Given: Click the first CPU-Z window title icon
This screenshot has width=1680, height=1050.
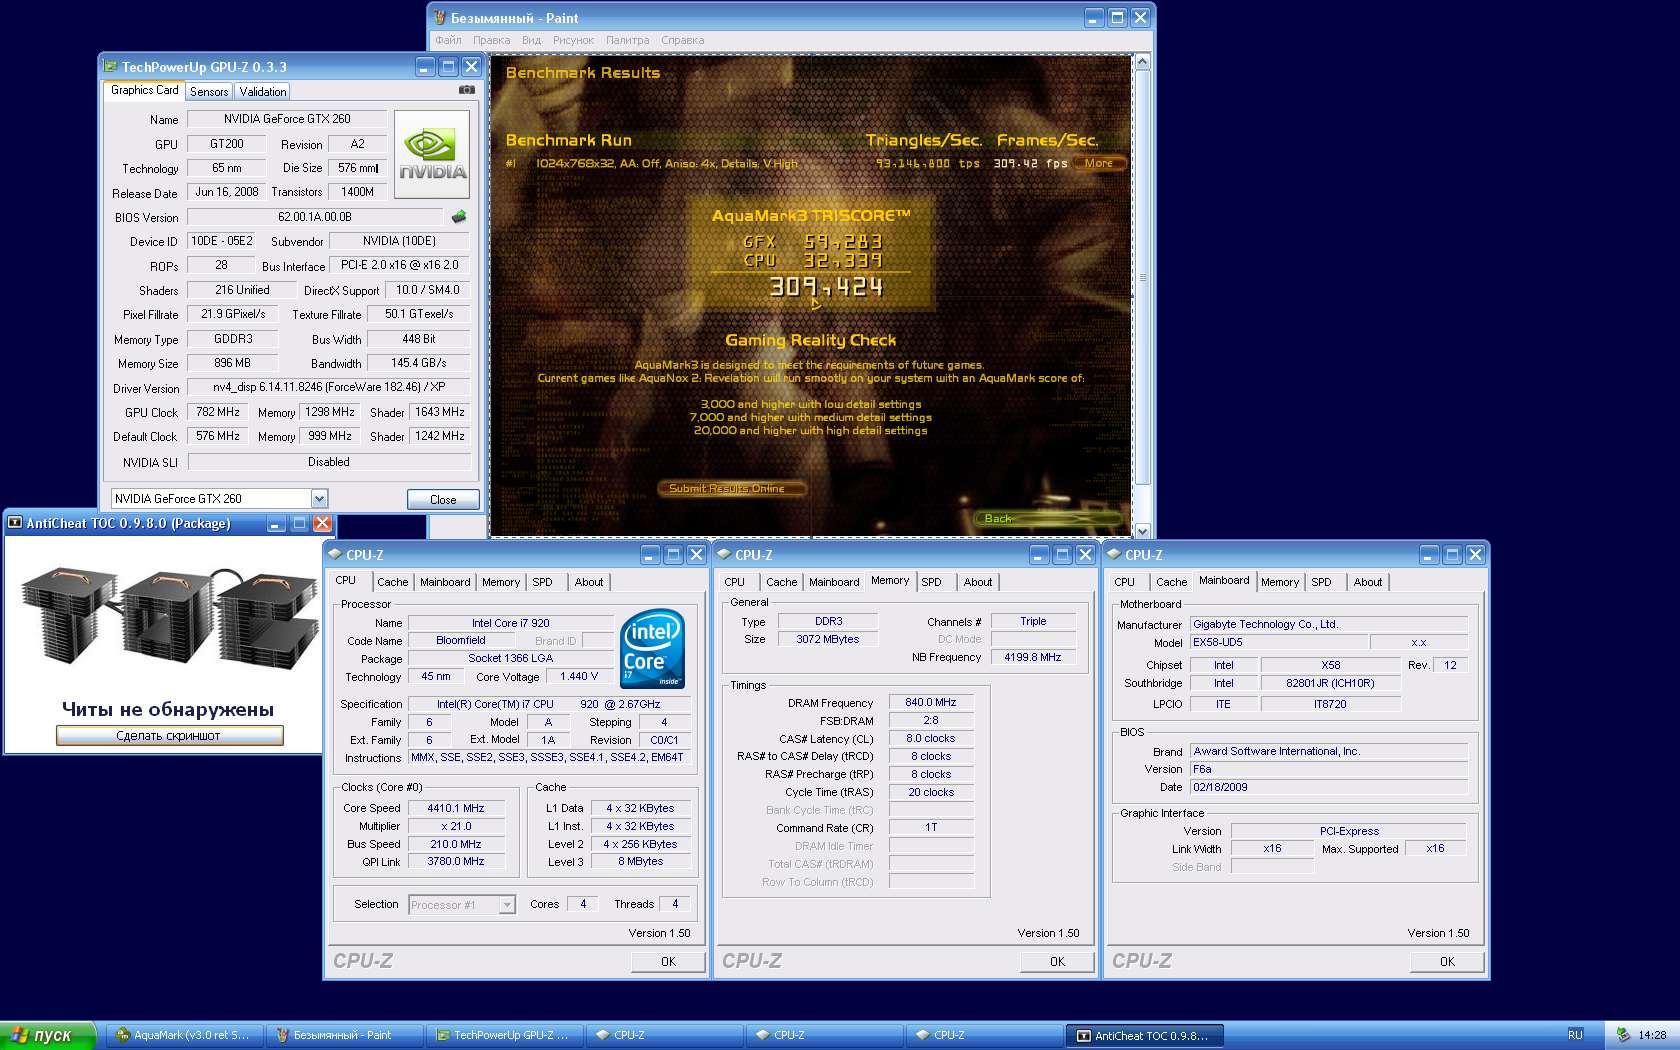Looking at the screenshot, I should (335, 554).
